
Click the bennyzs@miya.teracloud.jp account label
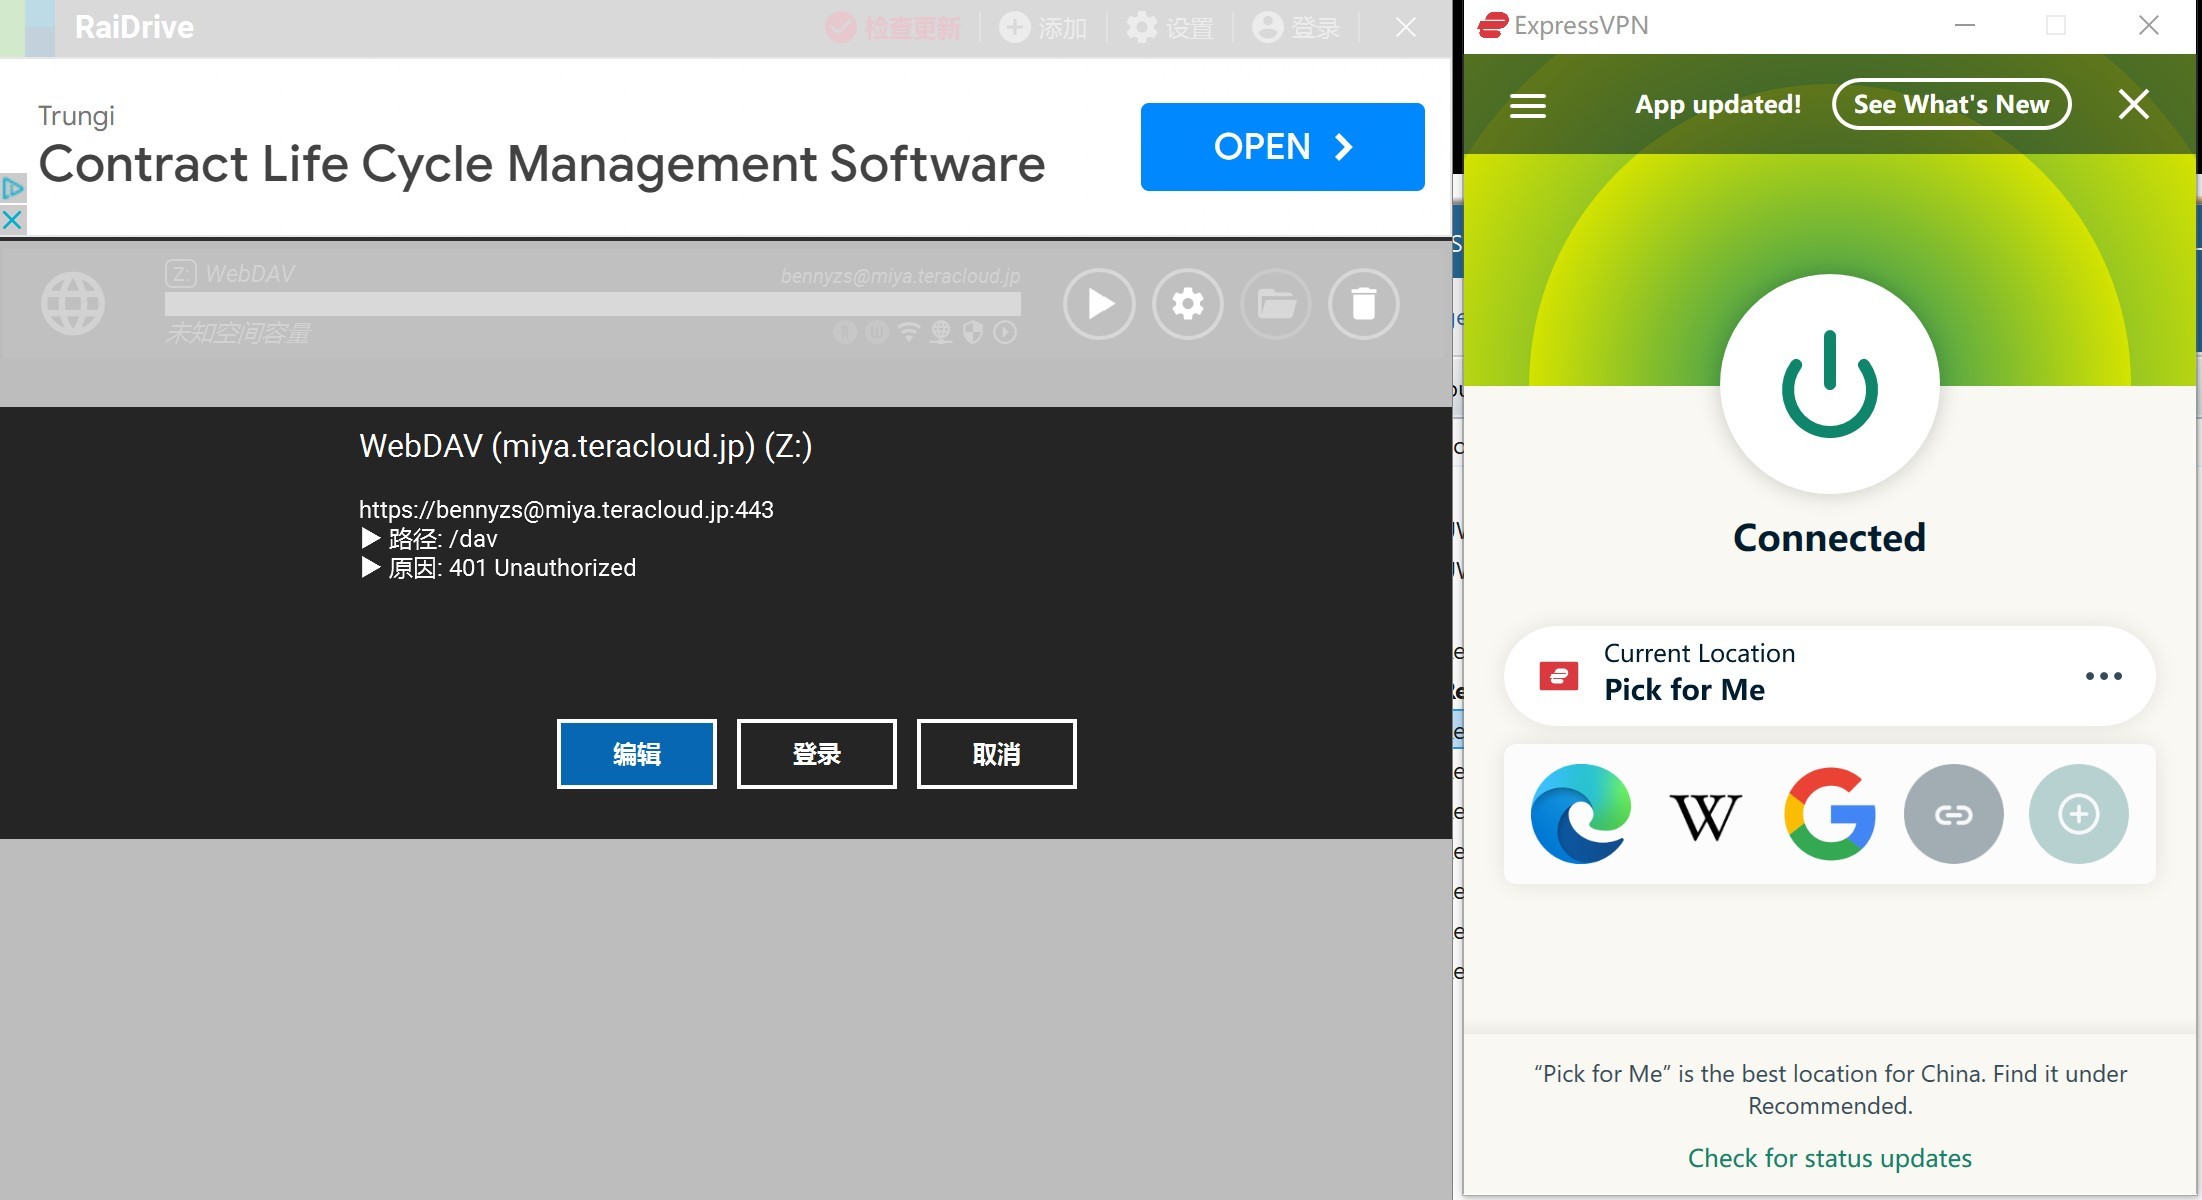point(900,276)
